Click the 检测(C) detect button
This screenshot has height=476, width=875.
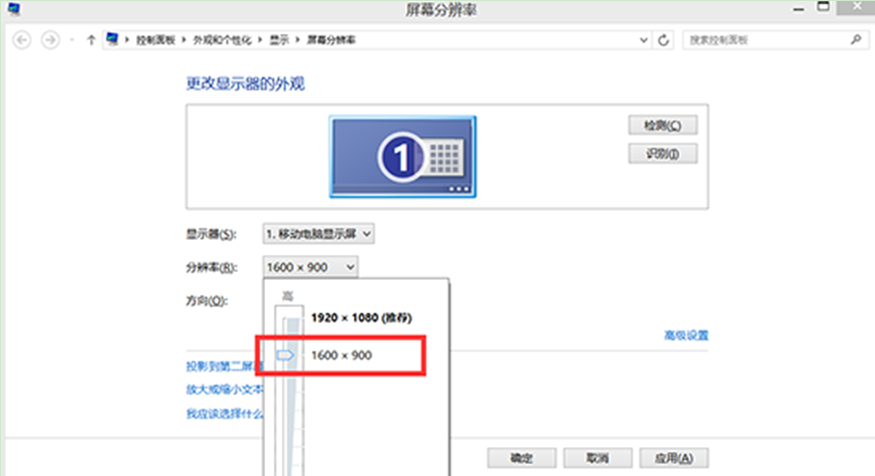[x=663, y=125]
